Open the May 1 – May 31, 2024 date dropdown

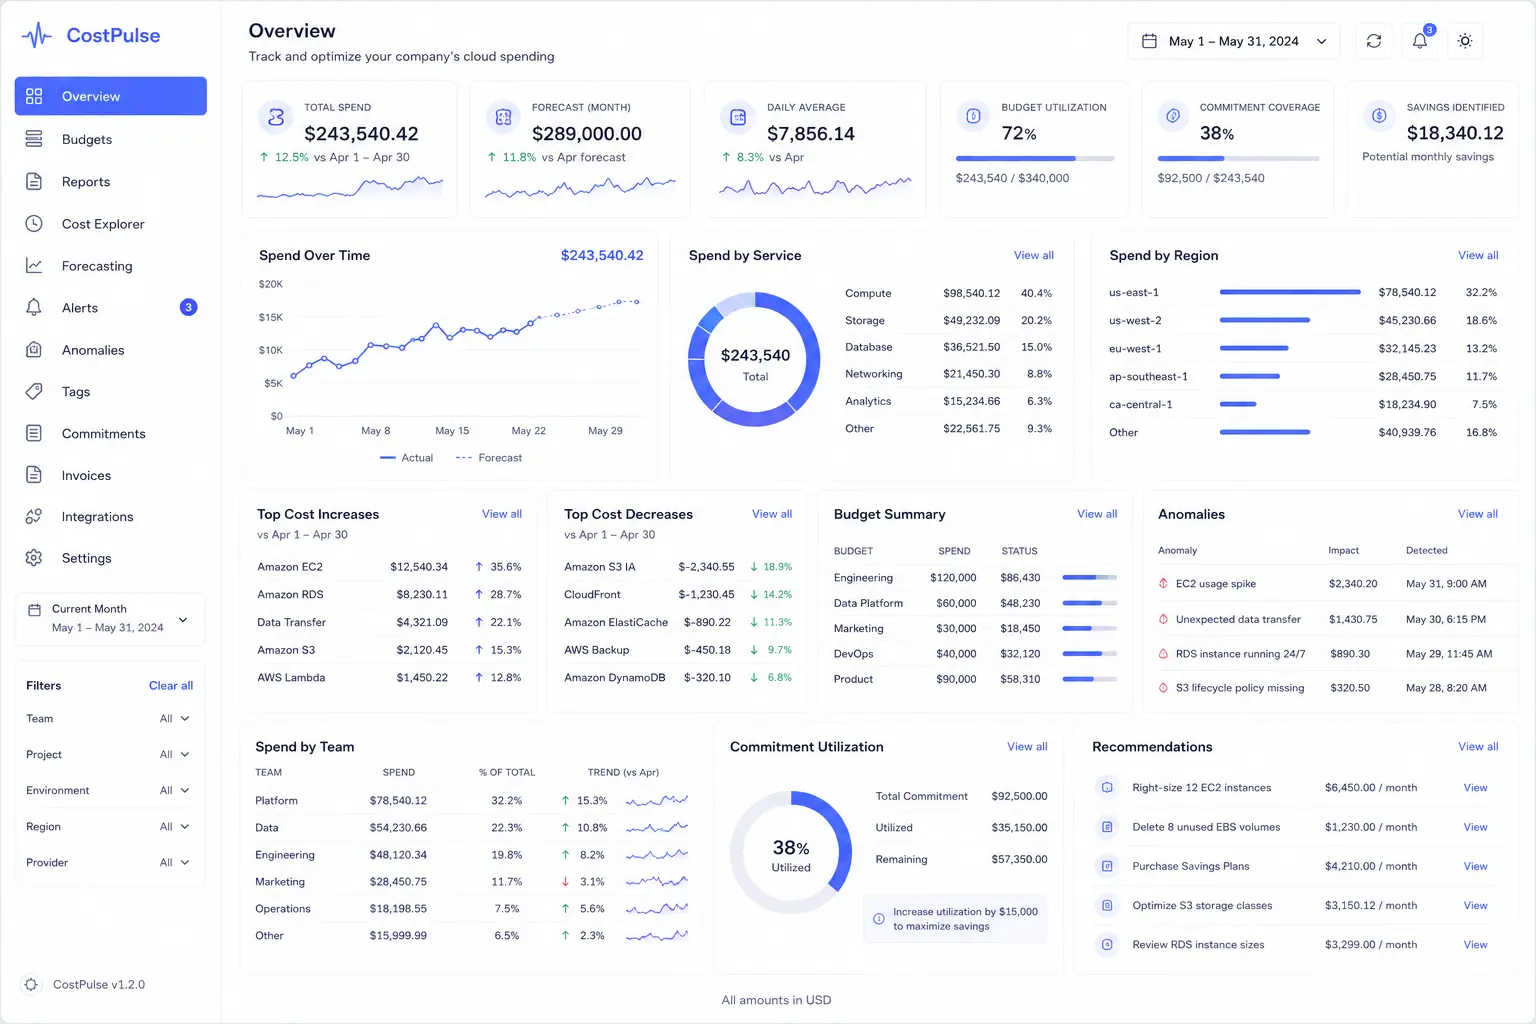(1234, 41)
